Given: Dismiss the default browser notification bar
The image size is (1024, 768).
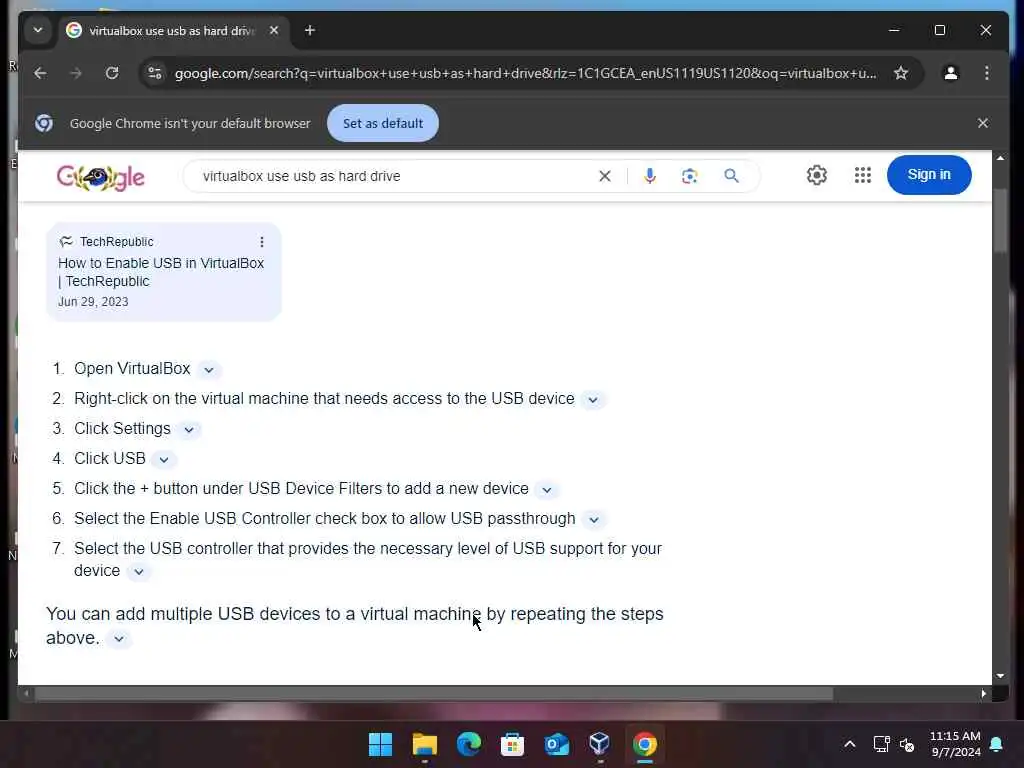Looking at the screenshot, I should click(983, 123).
